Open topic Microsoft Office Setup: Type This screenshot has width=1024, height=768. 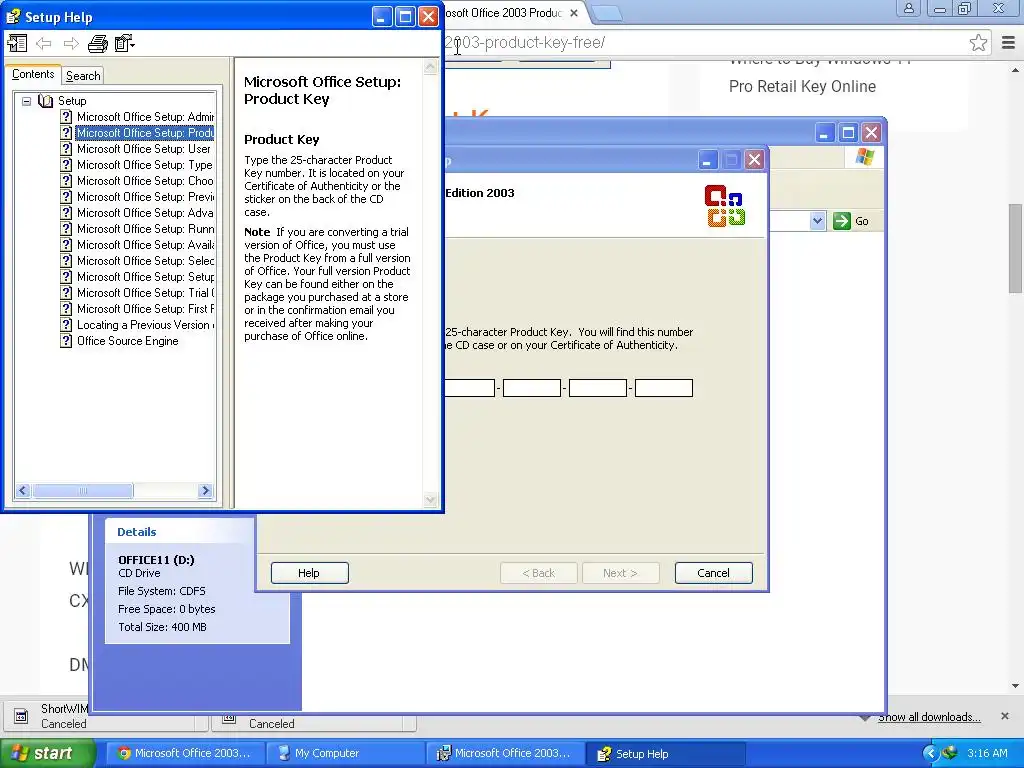tap(144, 165)
